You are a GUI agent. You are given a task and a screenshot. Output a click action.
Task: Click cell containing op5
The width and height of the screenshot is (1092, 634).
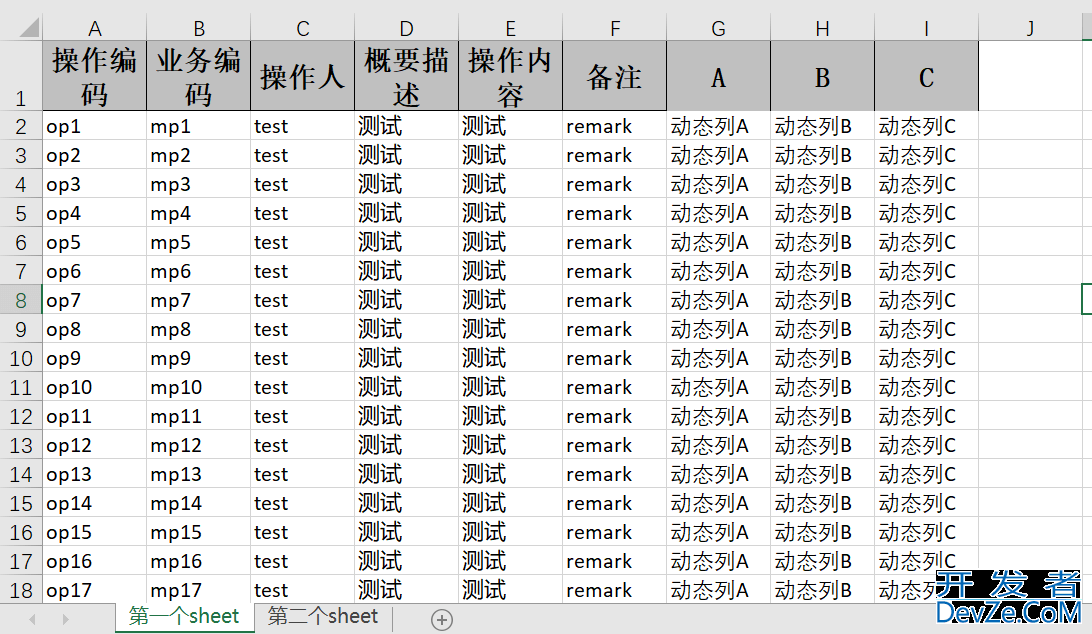pyautogui.click(x=95, y=242)
